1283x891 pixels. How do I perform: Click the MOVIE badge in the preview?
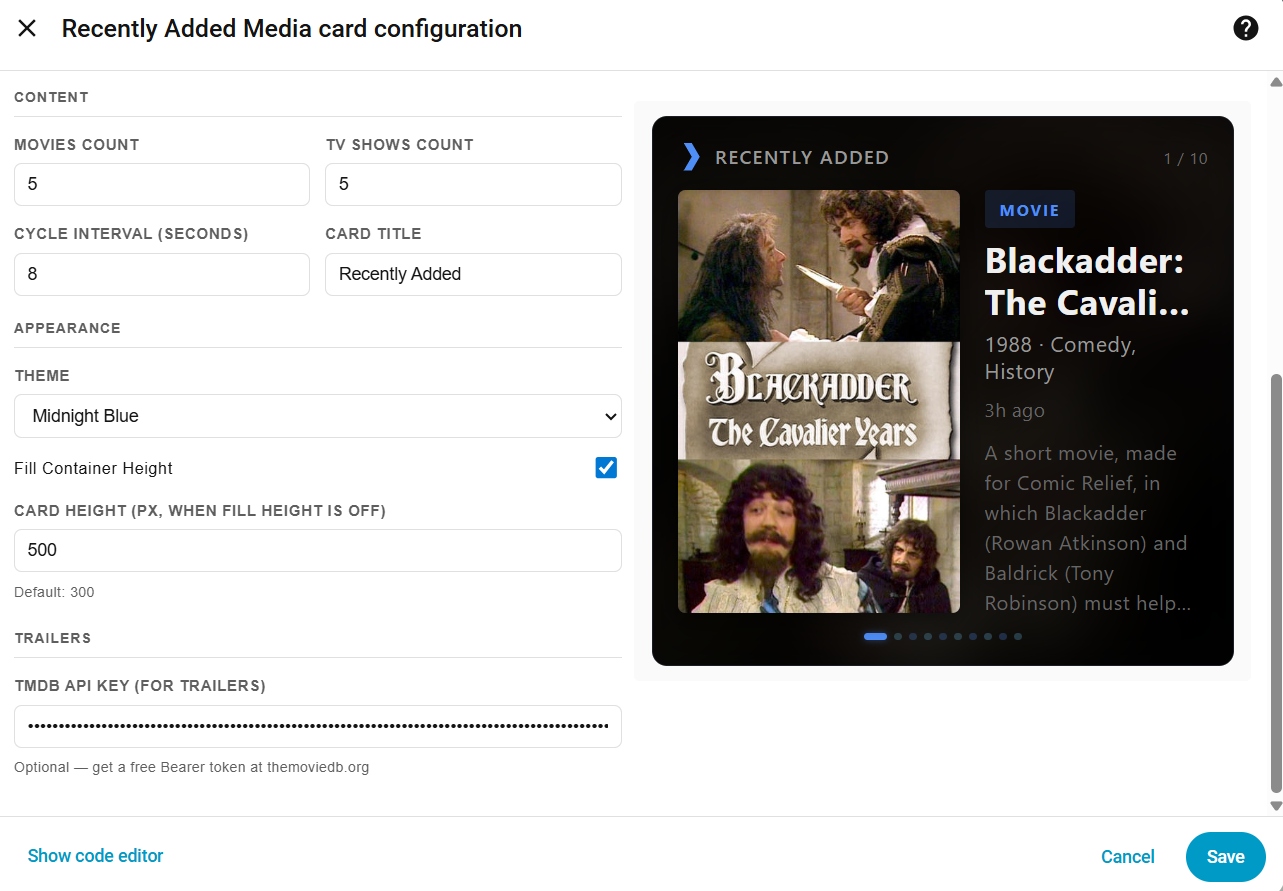tap(1030, 210)
